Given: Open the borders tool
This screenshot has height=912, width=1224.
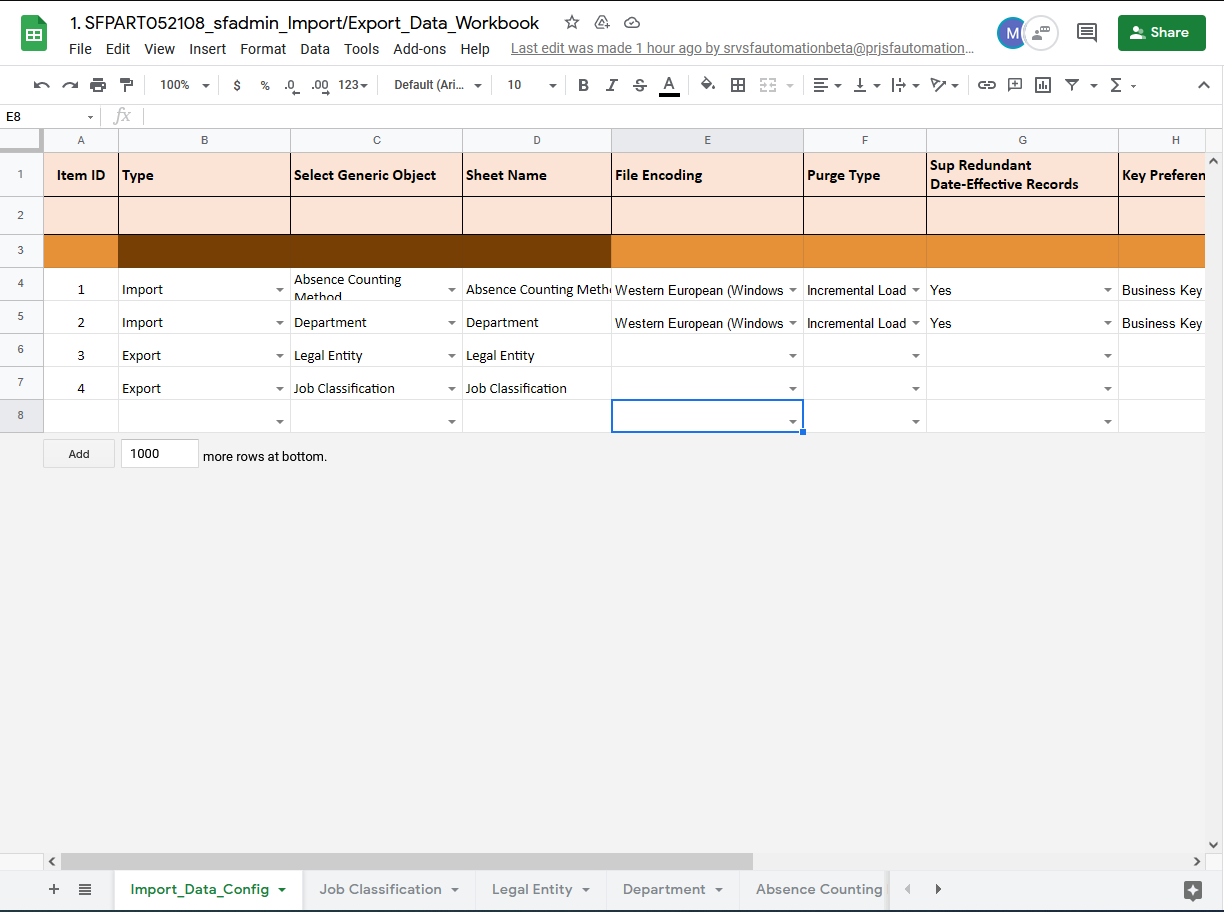Looking at the screenshot, I should tap(737, 85).
